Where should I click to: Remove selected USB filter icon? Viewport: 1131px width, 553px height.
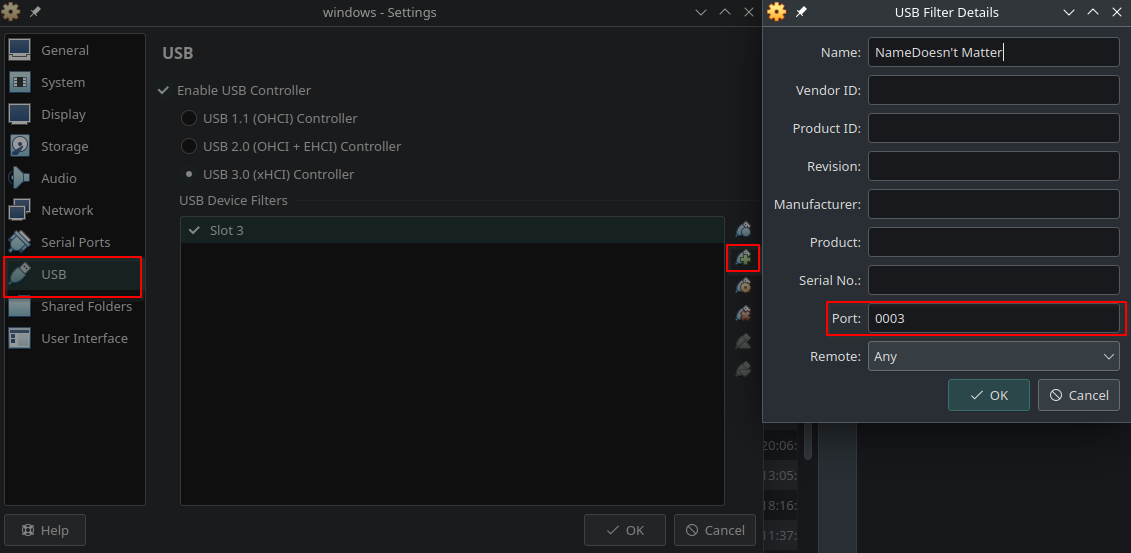click(x=743, y=314)
